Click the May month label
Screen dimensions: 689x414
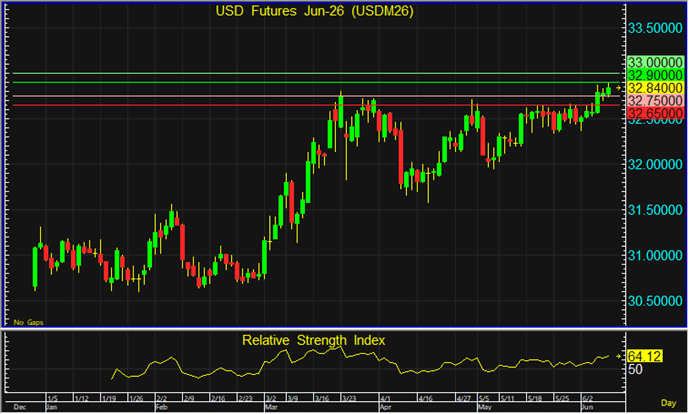point(485,407)
